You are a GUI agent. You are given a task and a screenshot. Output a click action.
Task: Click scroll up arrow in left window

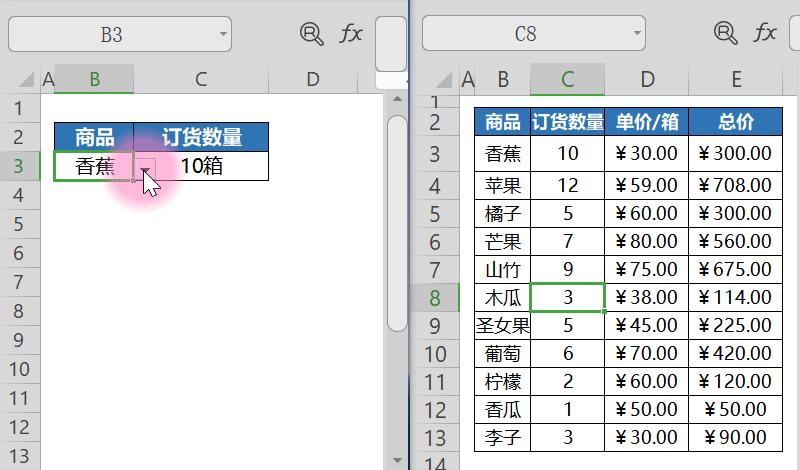pyautogui.click(x=397, y=99)
